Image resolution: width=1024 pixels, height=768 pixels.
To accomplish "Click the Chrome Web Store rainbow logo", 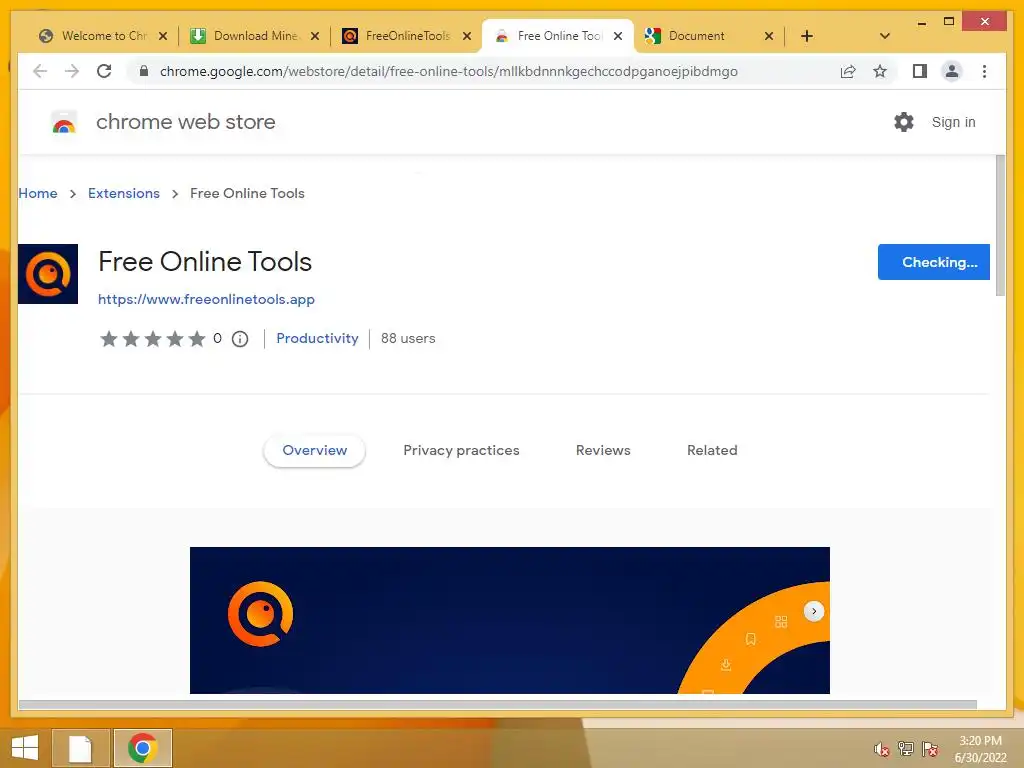I will tap(64, 122).
